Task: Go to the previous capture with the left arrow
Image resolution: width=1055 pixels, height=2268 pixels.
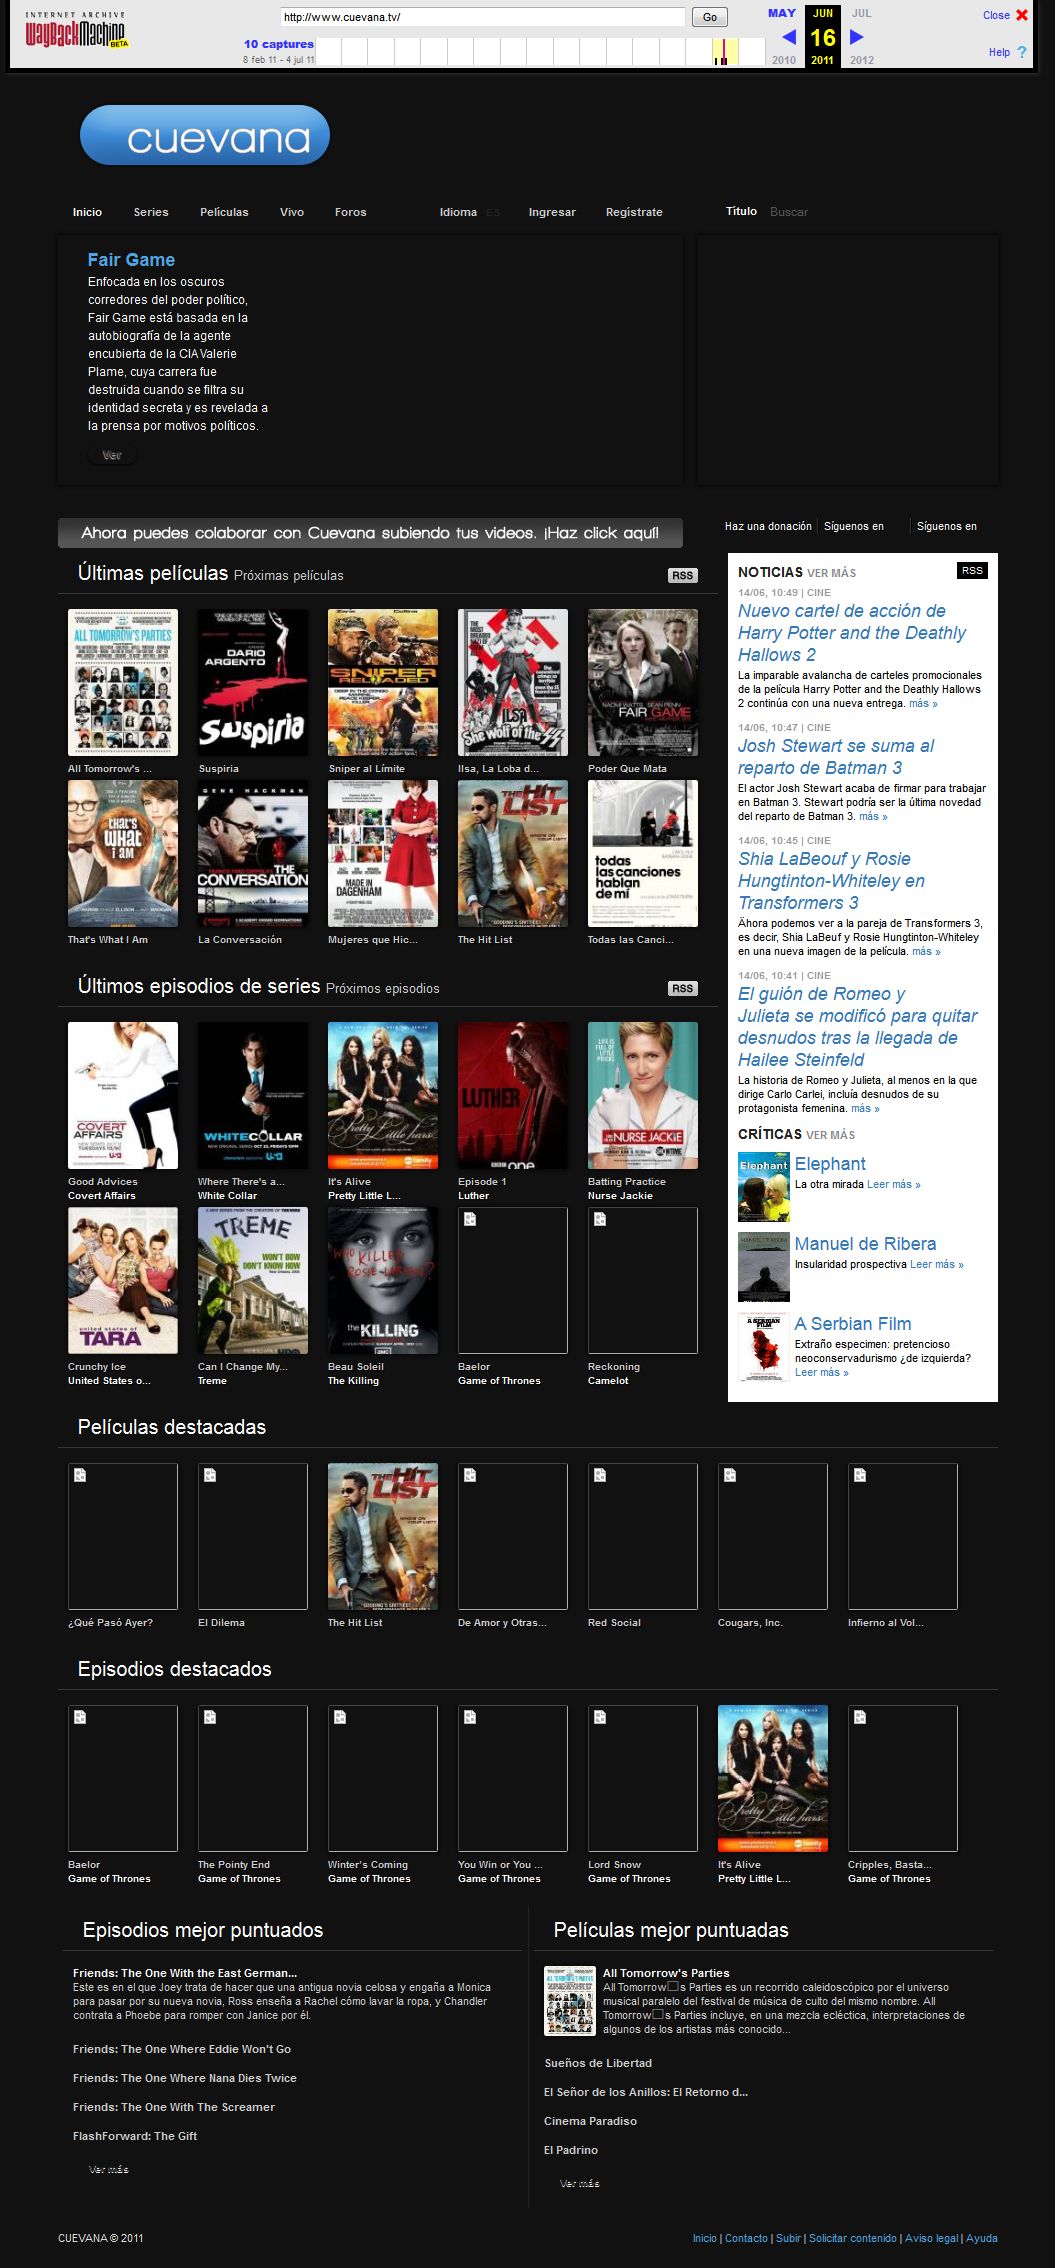Action: coord(789,37)
